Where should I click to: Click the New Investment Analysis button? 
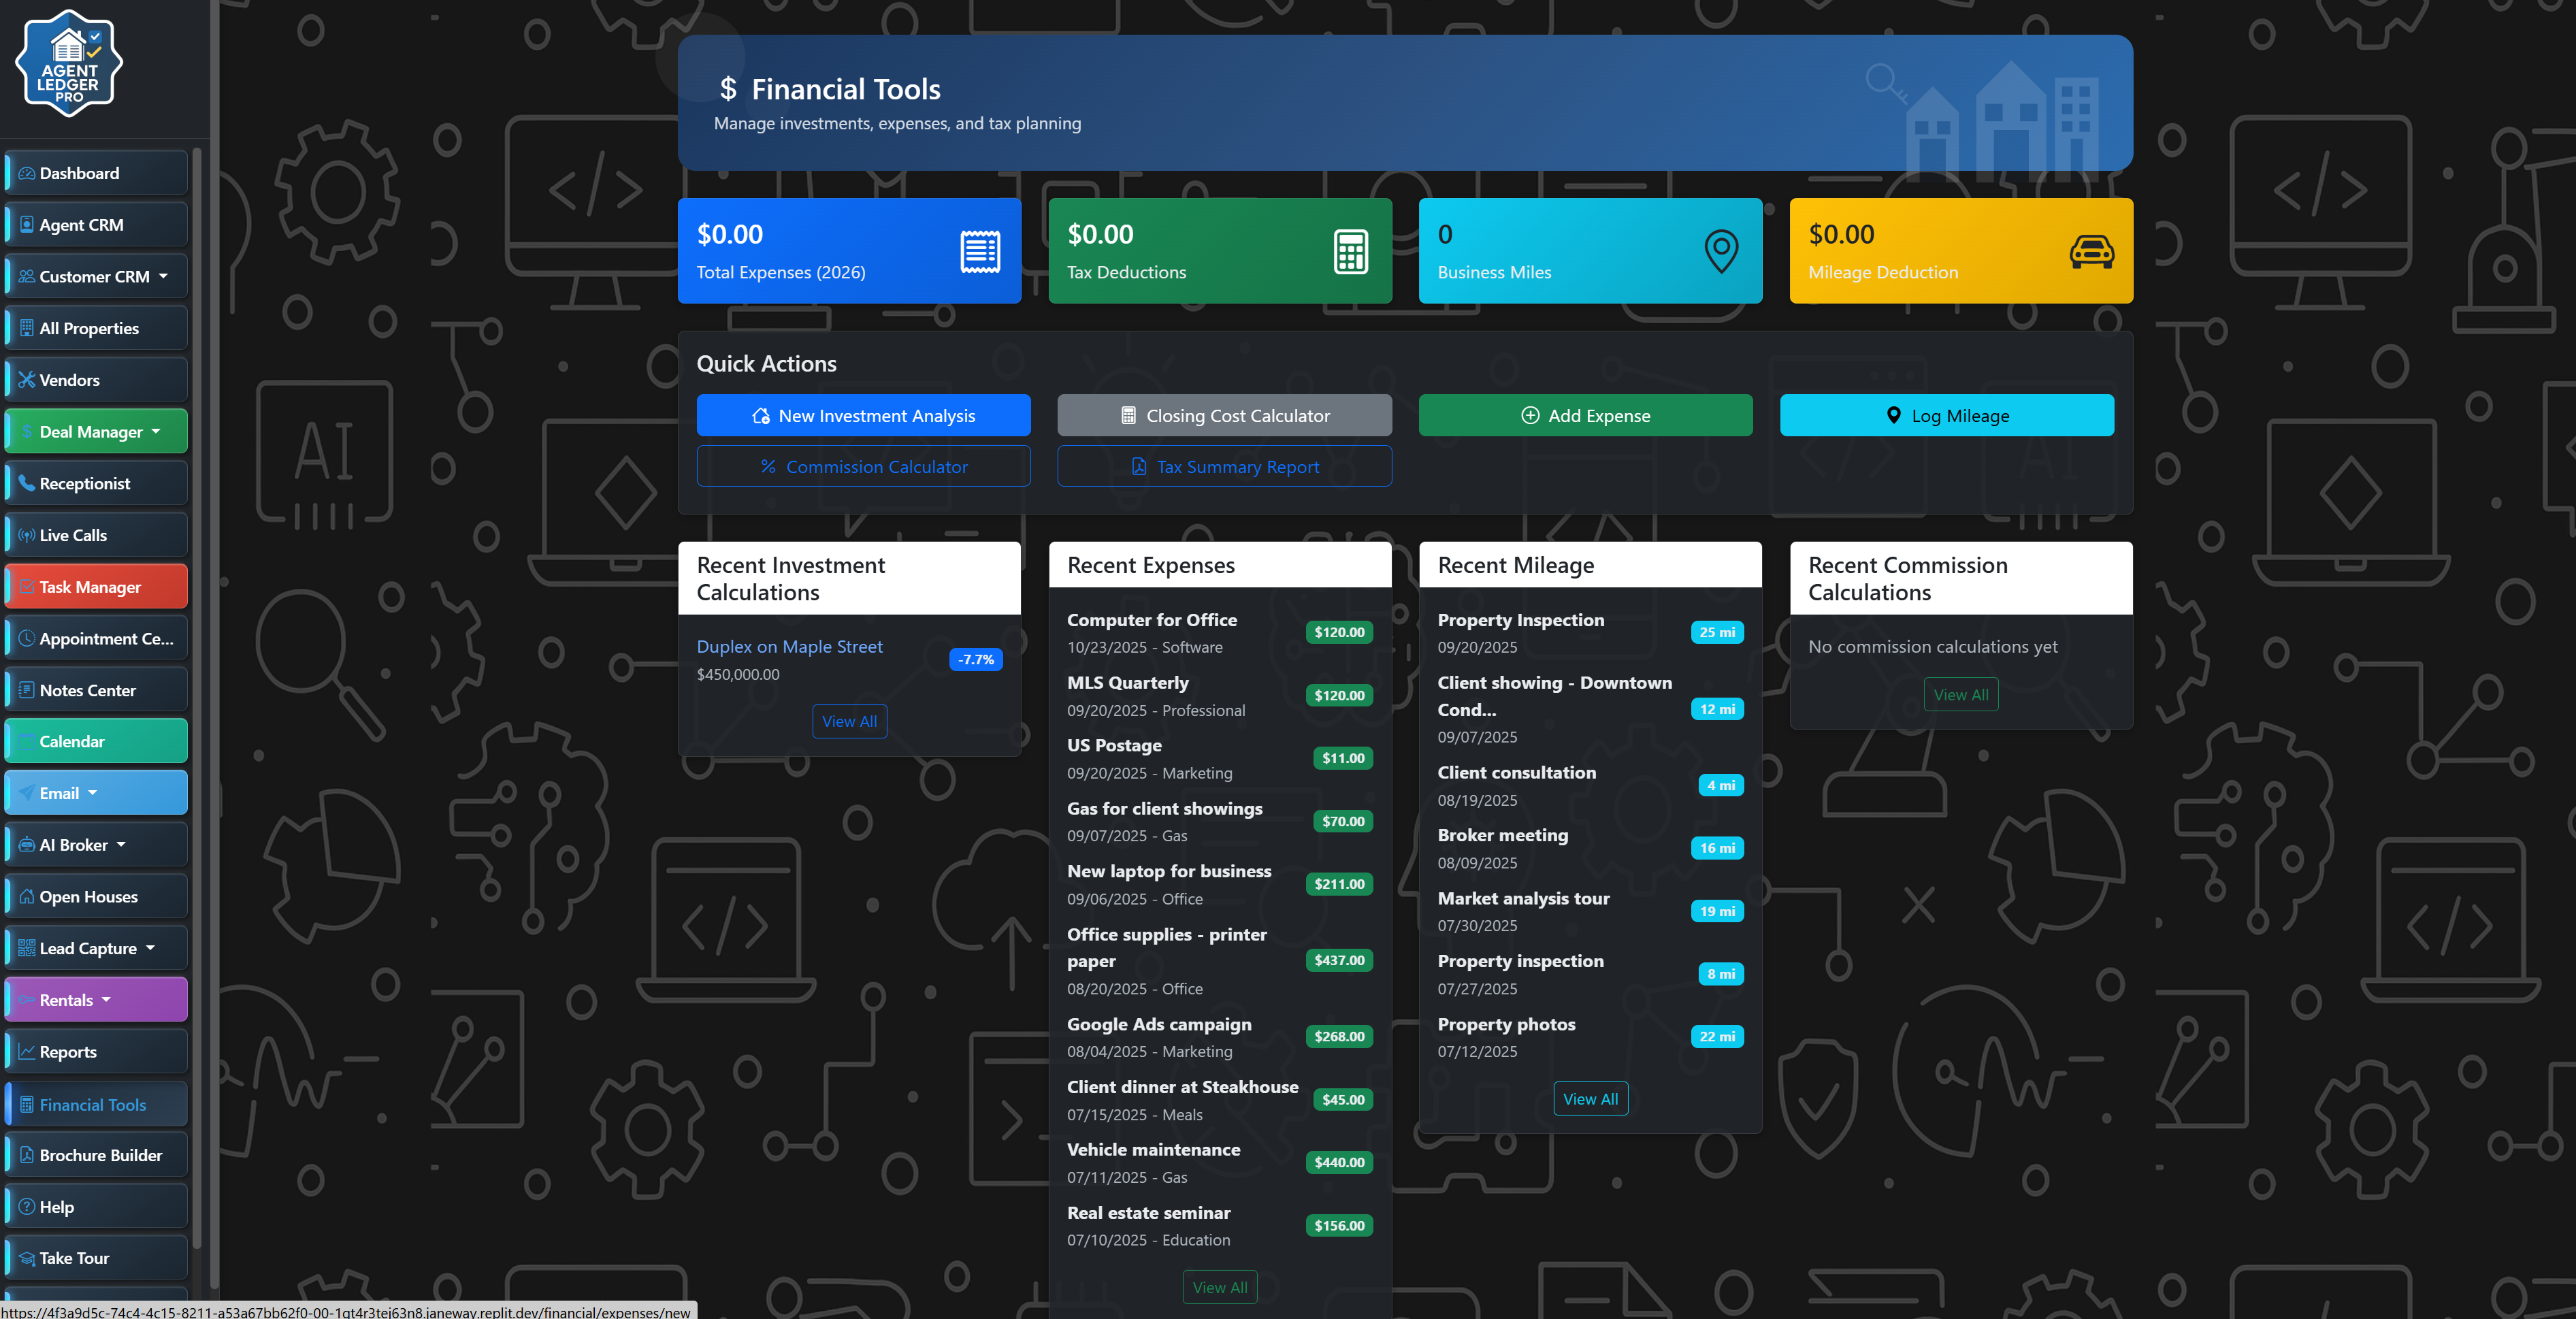(x=863, y=415)
